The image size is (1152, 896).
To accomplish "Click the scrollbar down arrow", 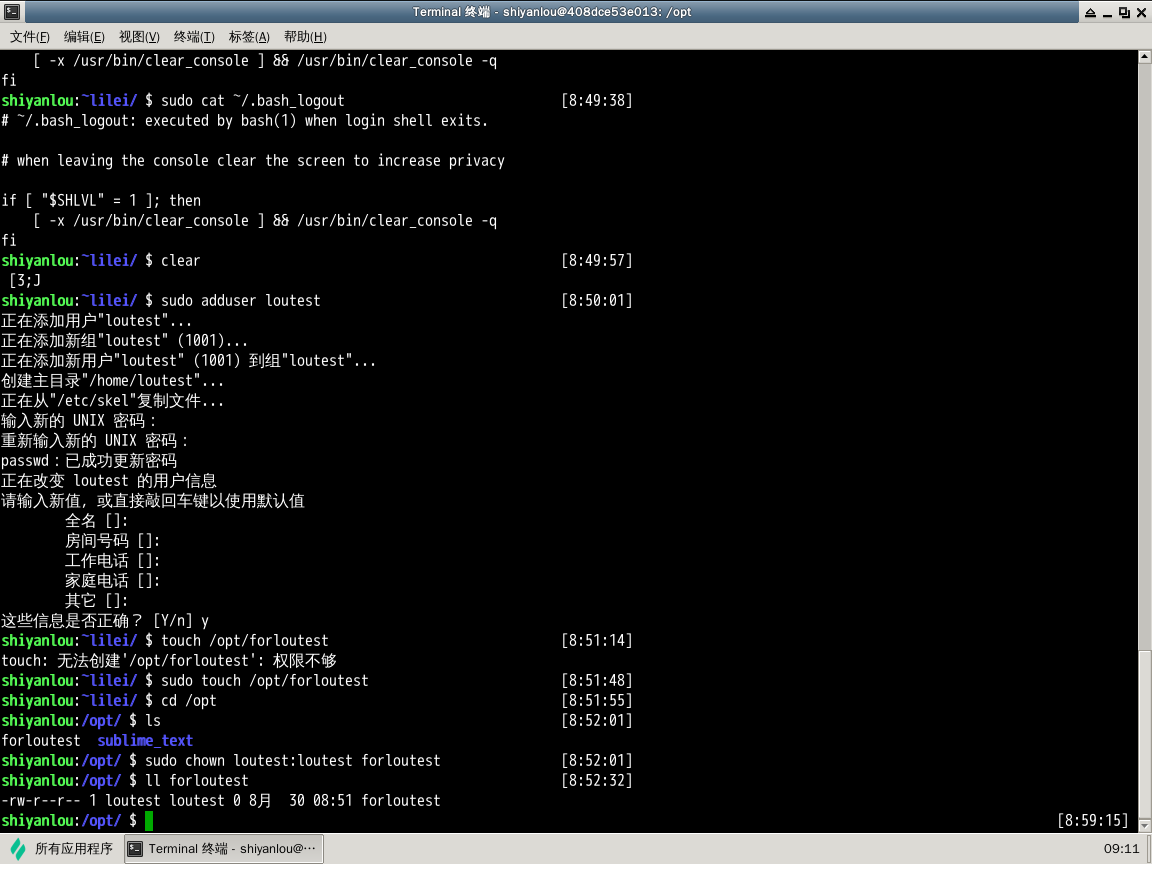I will [1145, 826].
